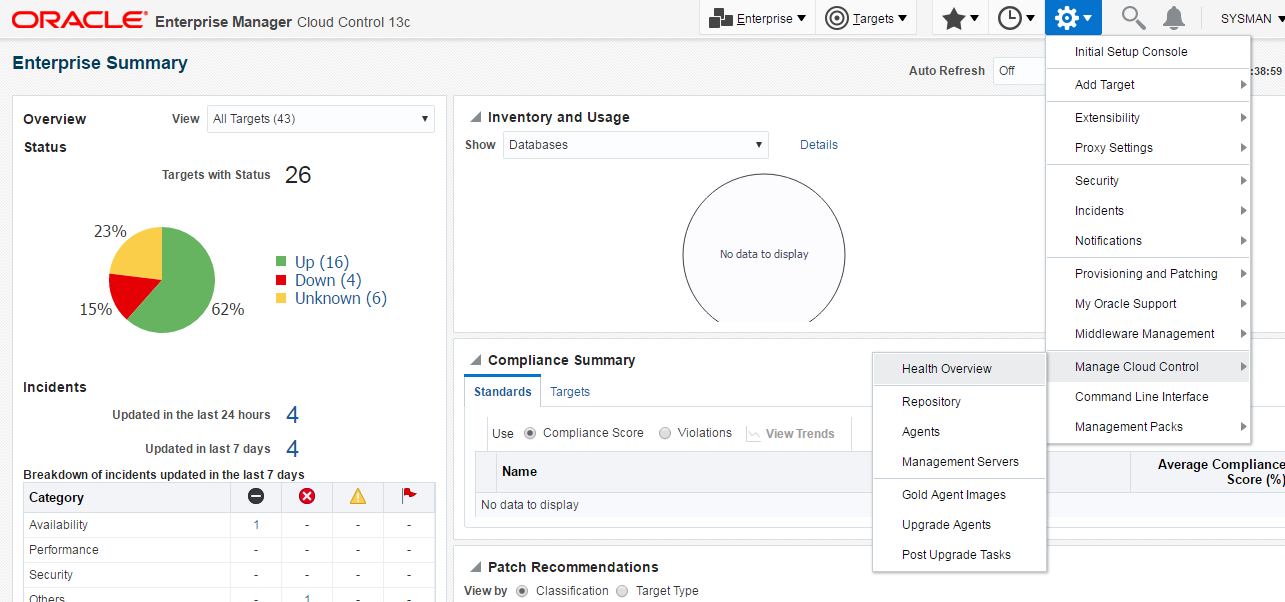Click the search magnifier icon
Screen dimensions: 1285x602
click(1132, 18)
